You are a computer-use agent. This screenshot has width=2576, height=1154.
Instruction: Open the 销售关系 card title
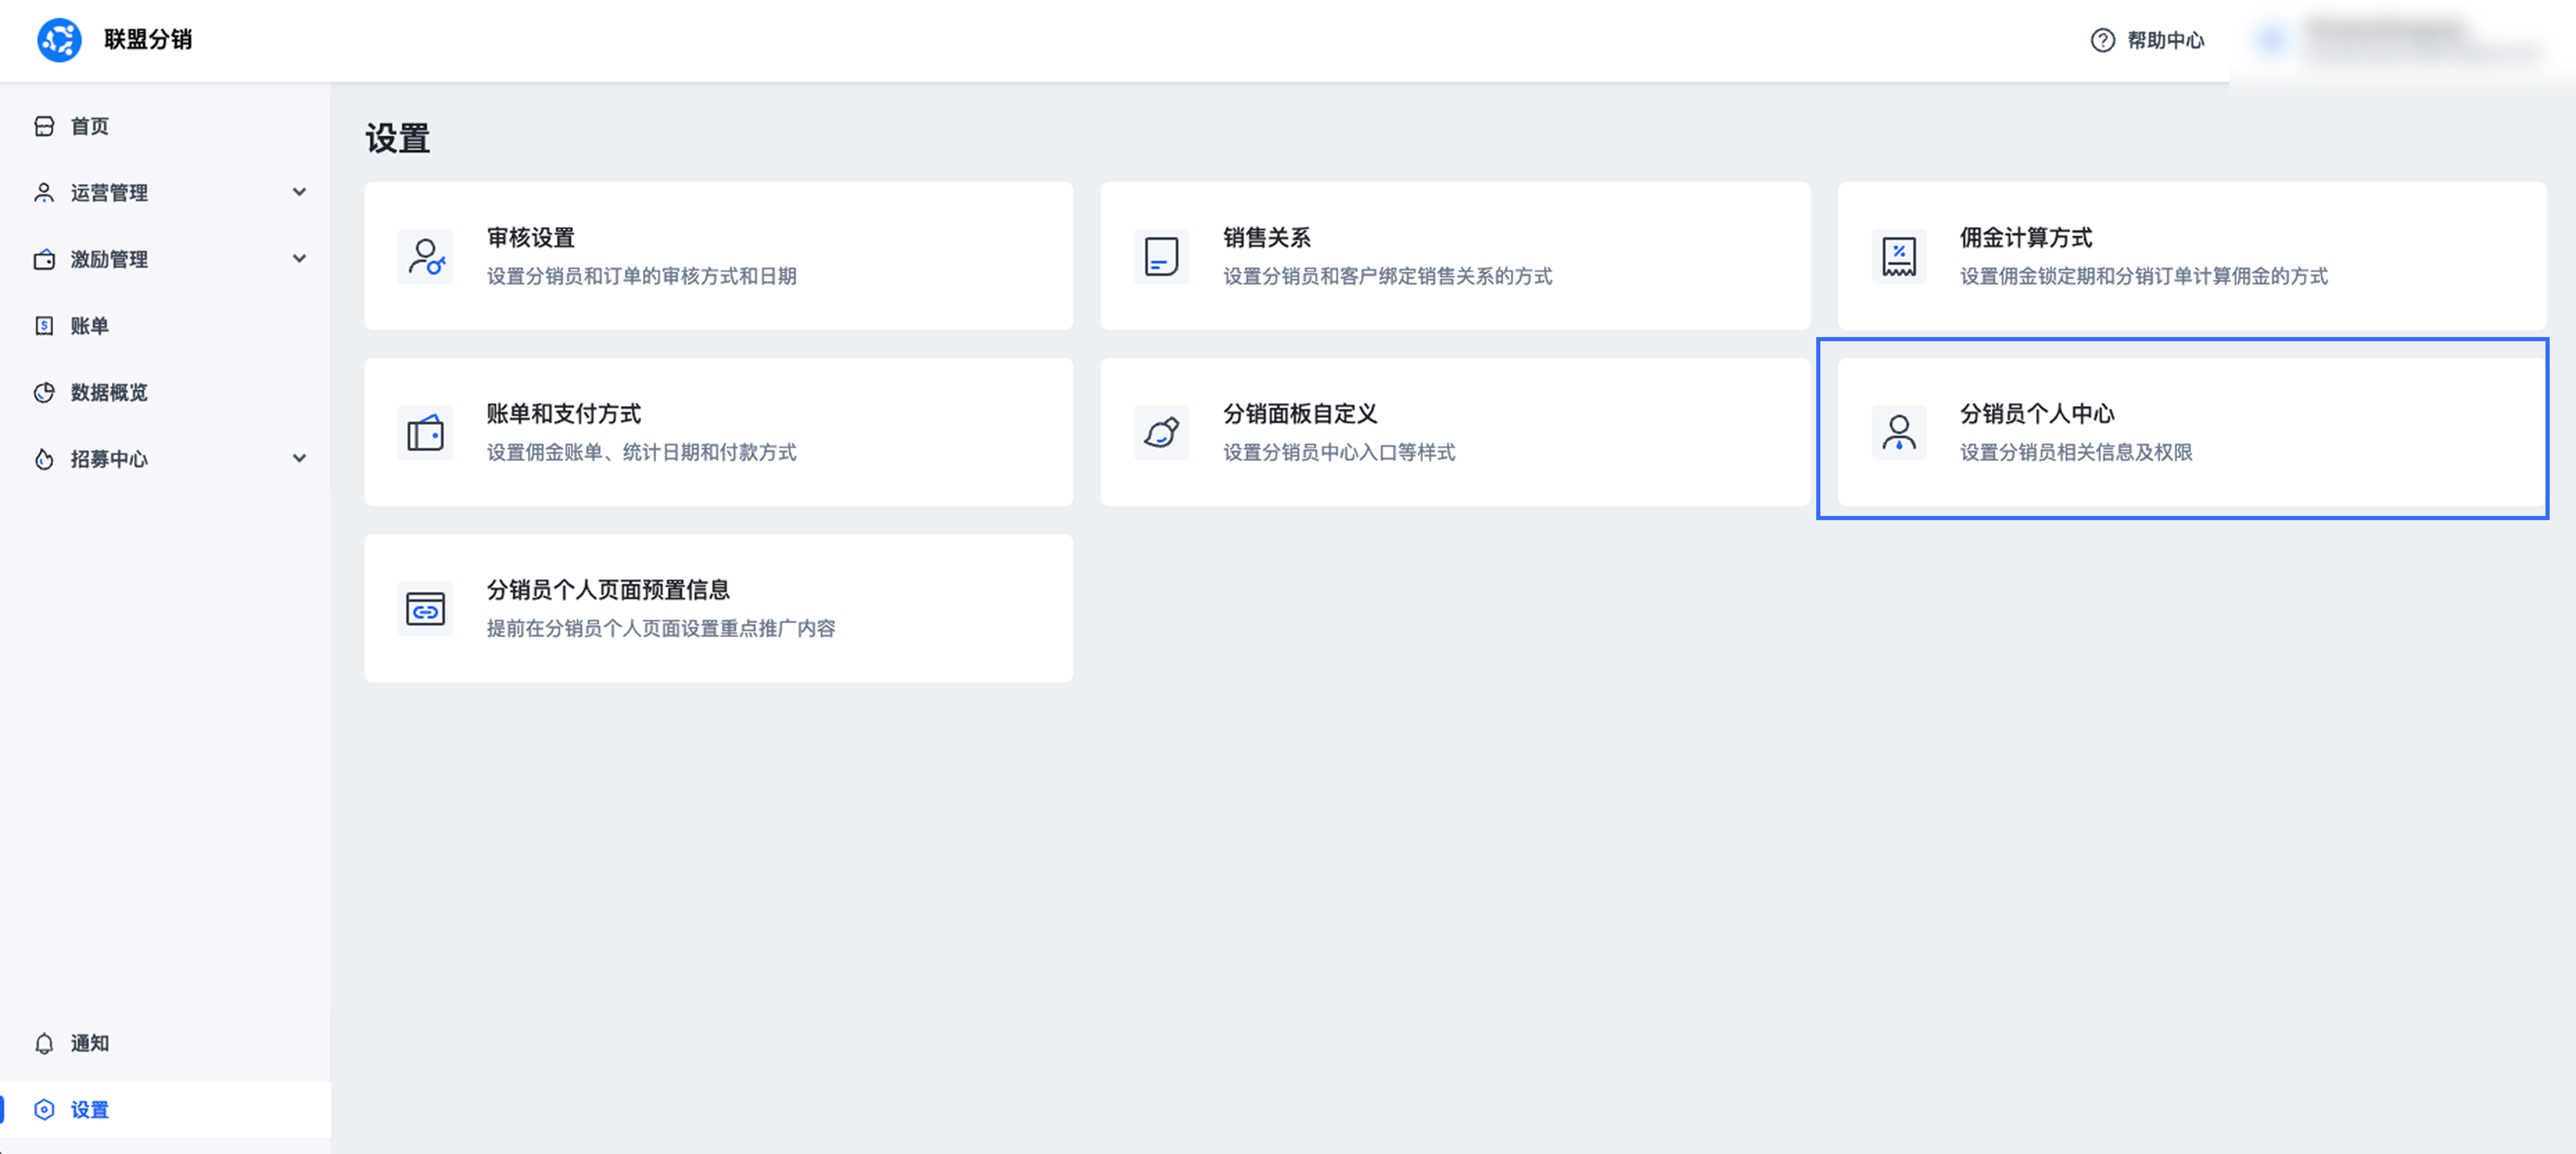pyautogui.click(x=1266, y=238)
